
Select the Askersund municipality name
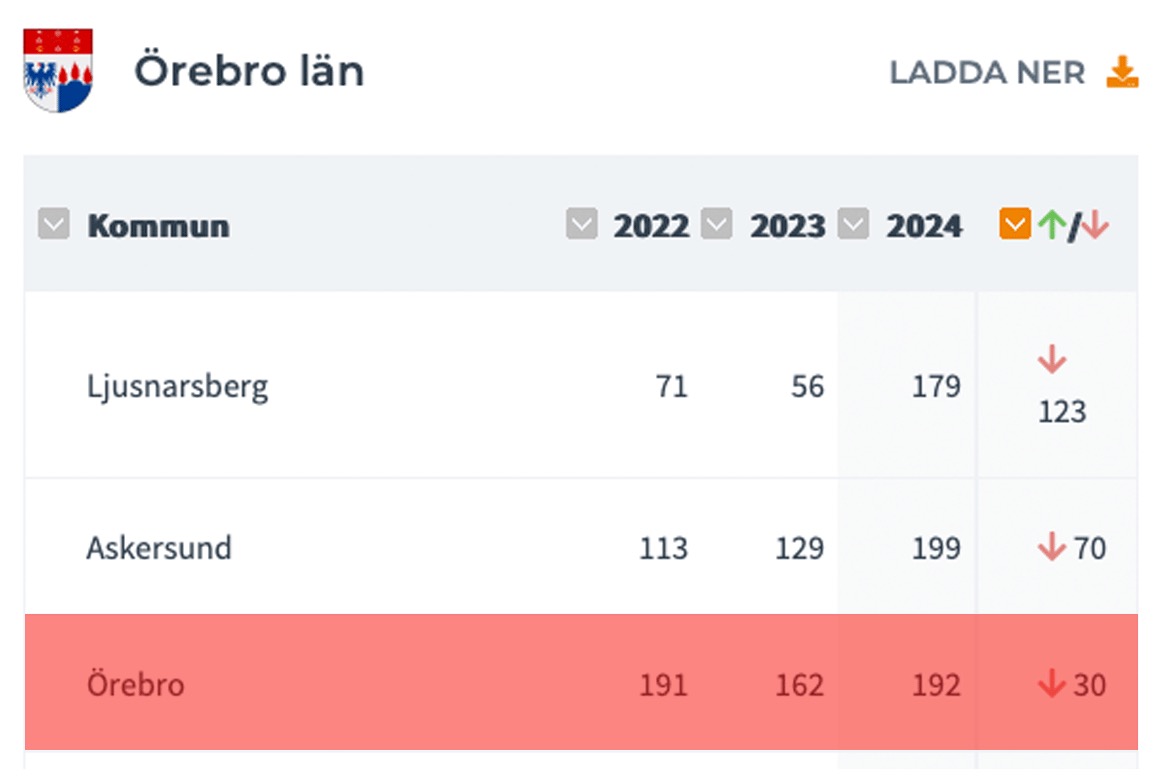(159, 548)
